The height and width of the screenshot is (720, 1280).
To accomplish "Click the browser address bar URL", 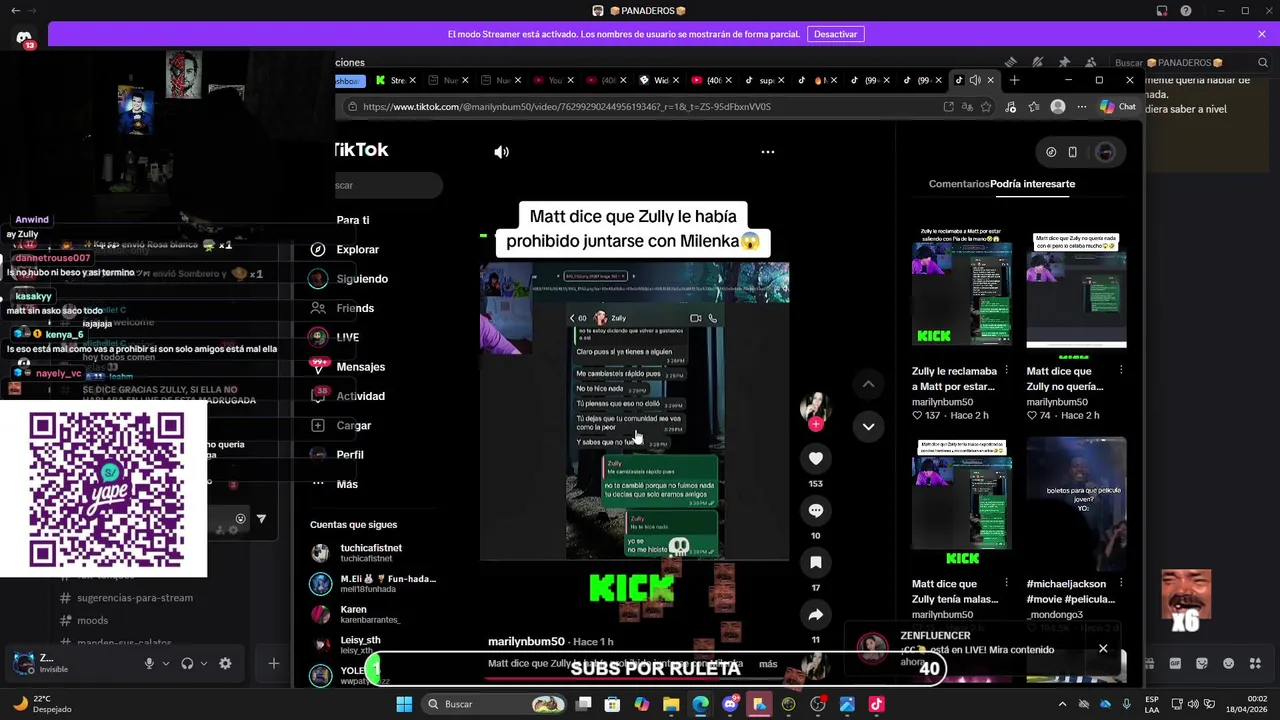I will coord(567,106).
